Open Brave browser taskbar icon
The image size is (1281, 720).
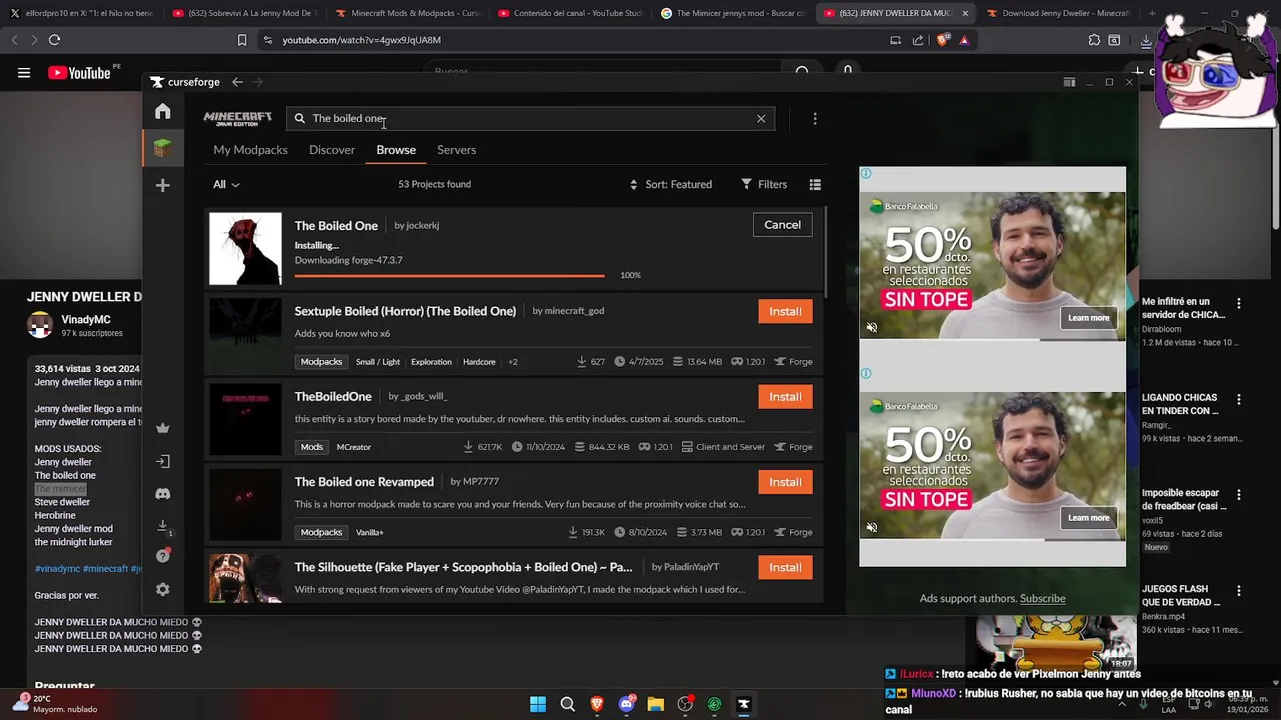(597, 704)
